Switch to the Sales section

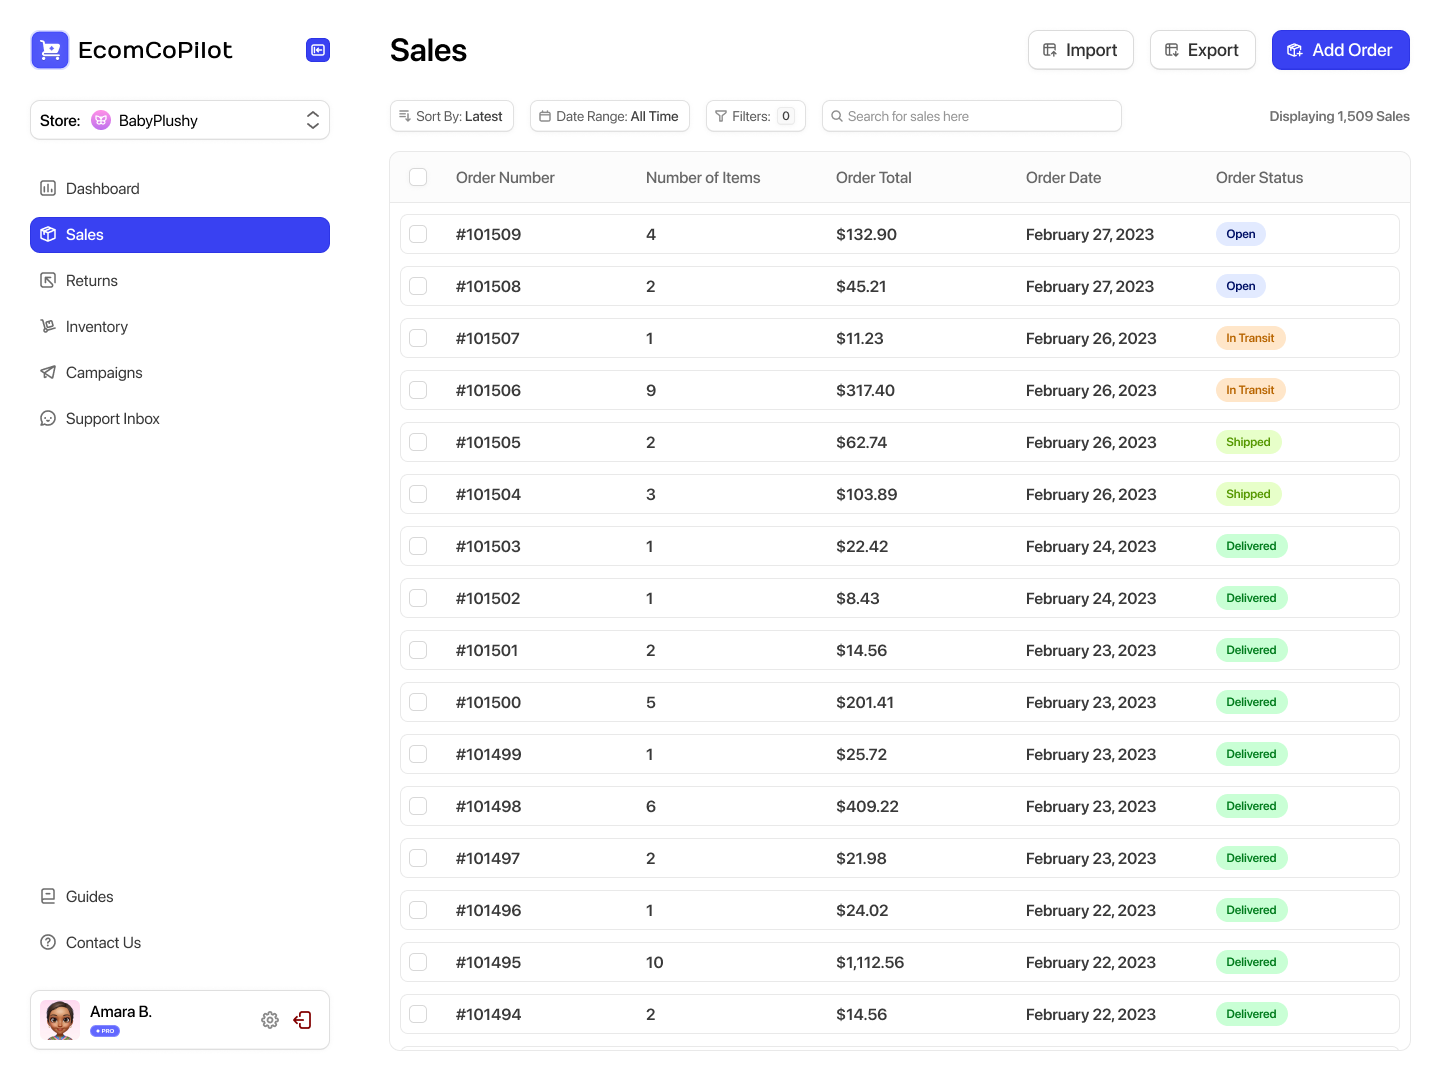(84, 234)
